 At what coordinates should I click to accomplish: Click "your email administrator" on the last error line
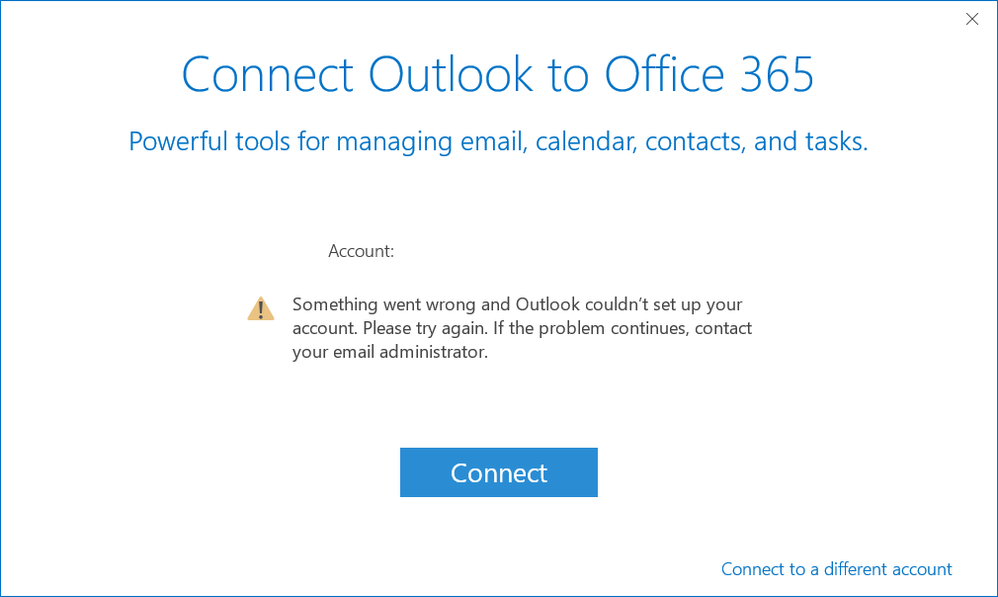[389, 352]
